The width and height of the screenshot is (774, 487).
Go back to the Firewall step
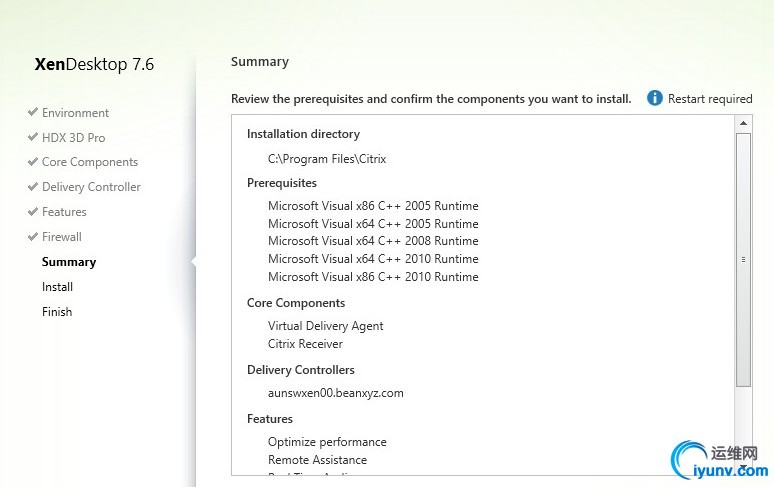62,237
